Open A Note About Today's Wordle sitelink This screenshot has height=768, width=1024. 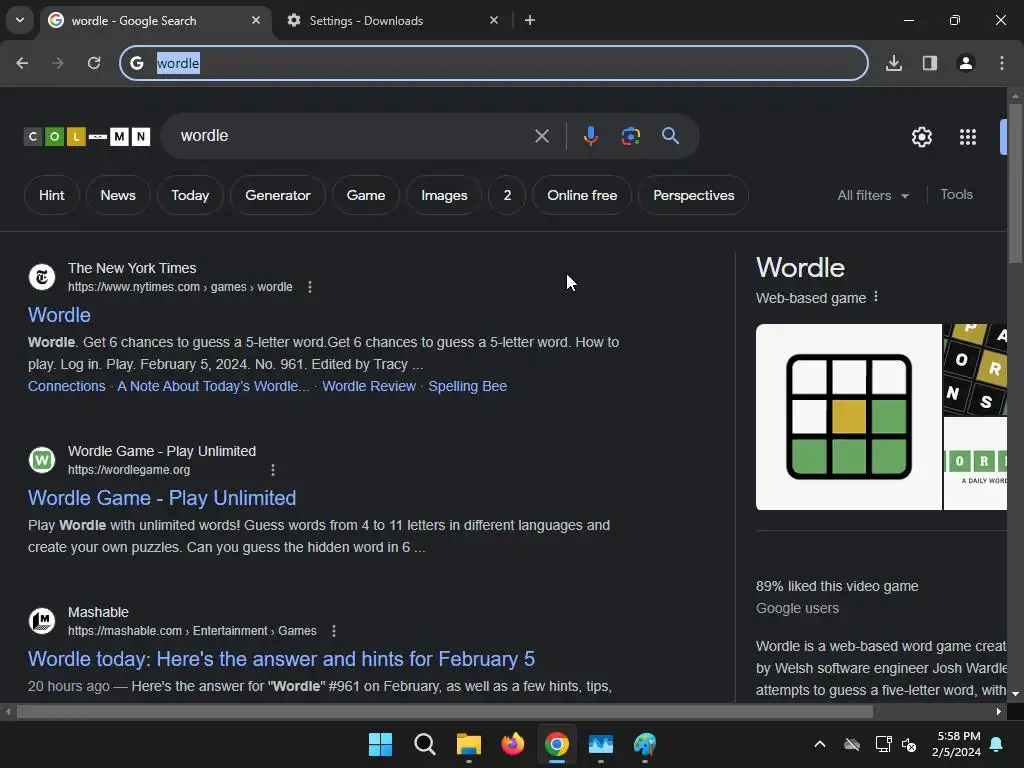[x=213, y=386]
